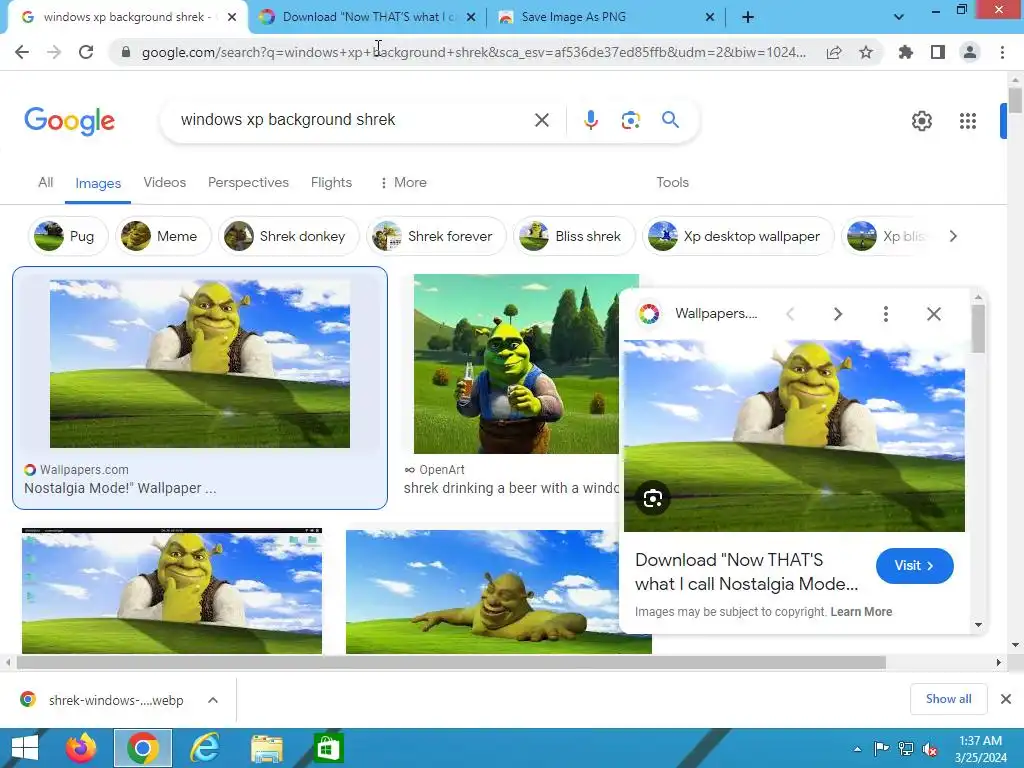Click the Visit button in preview
1024x768 pixels.
tap(914, 566)
